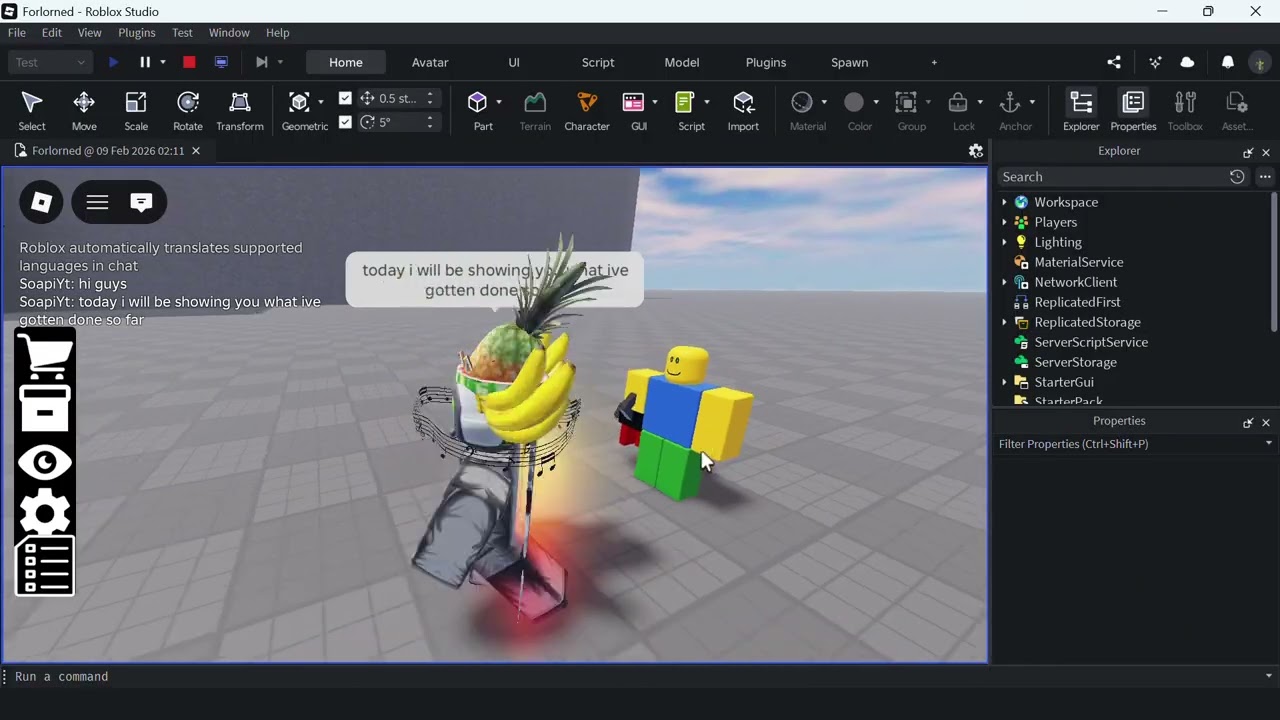Click the checklist icon in game
This screenshot has width=1280, height=720.
click(x=45, y=566)
